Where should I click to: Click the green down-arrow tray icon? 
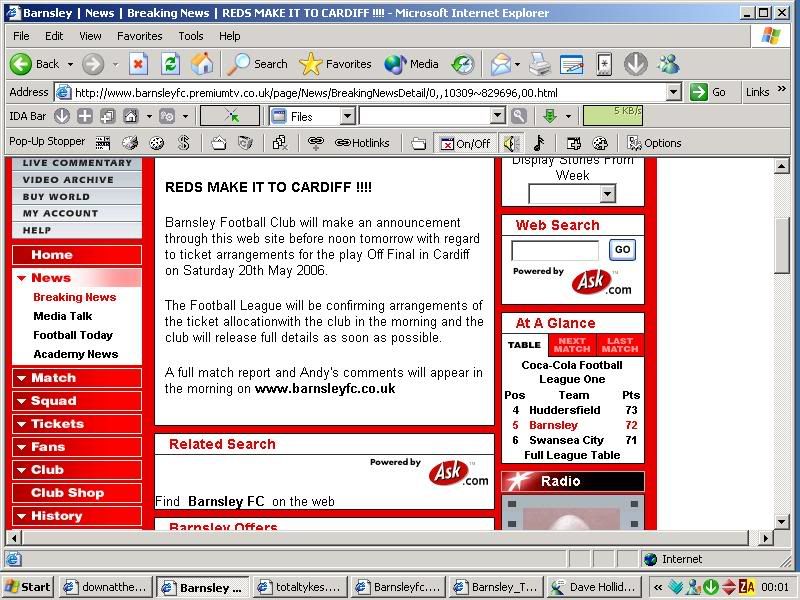coord(711,587)
